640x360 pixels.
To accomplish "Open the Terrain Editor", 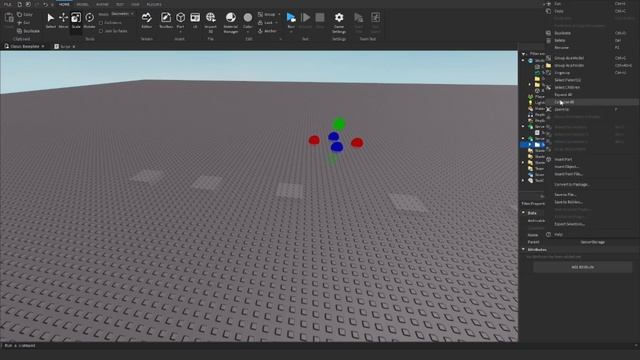I will pyautogui.click(x=147, y=20).
